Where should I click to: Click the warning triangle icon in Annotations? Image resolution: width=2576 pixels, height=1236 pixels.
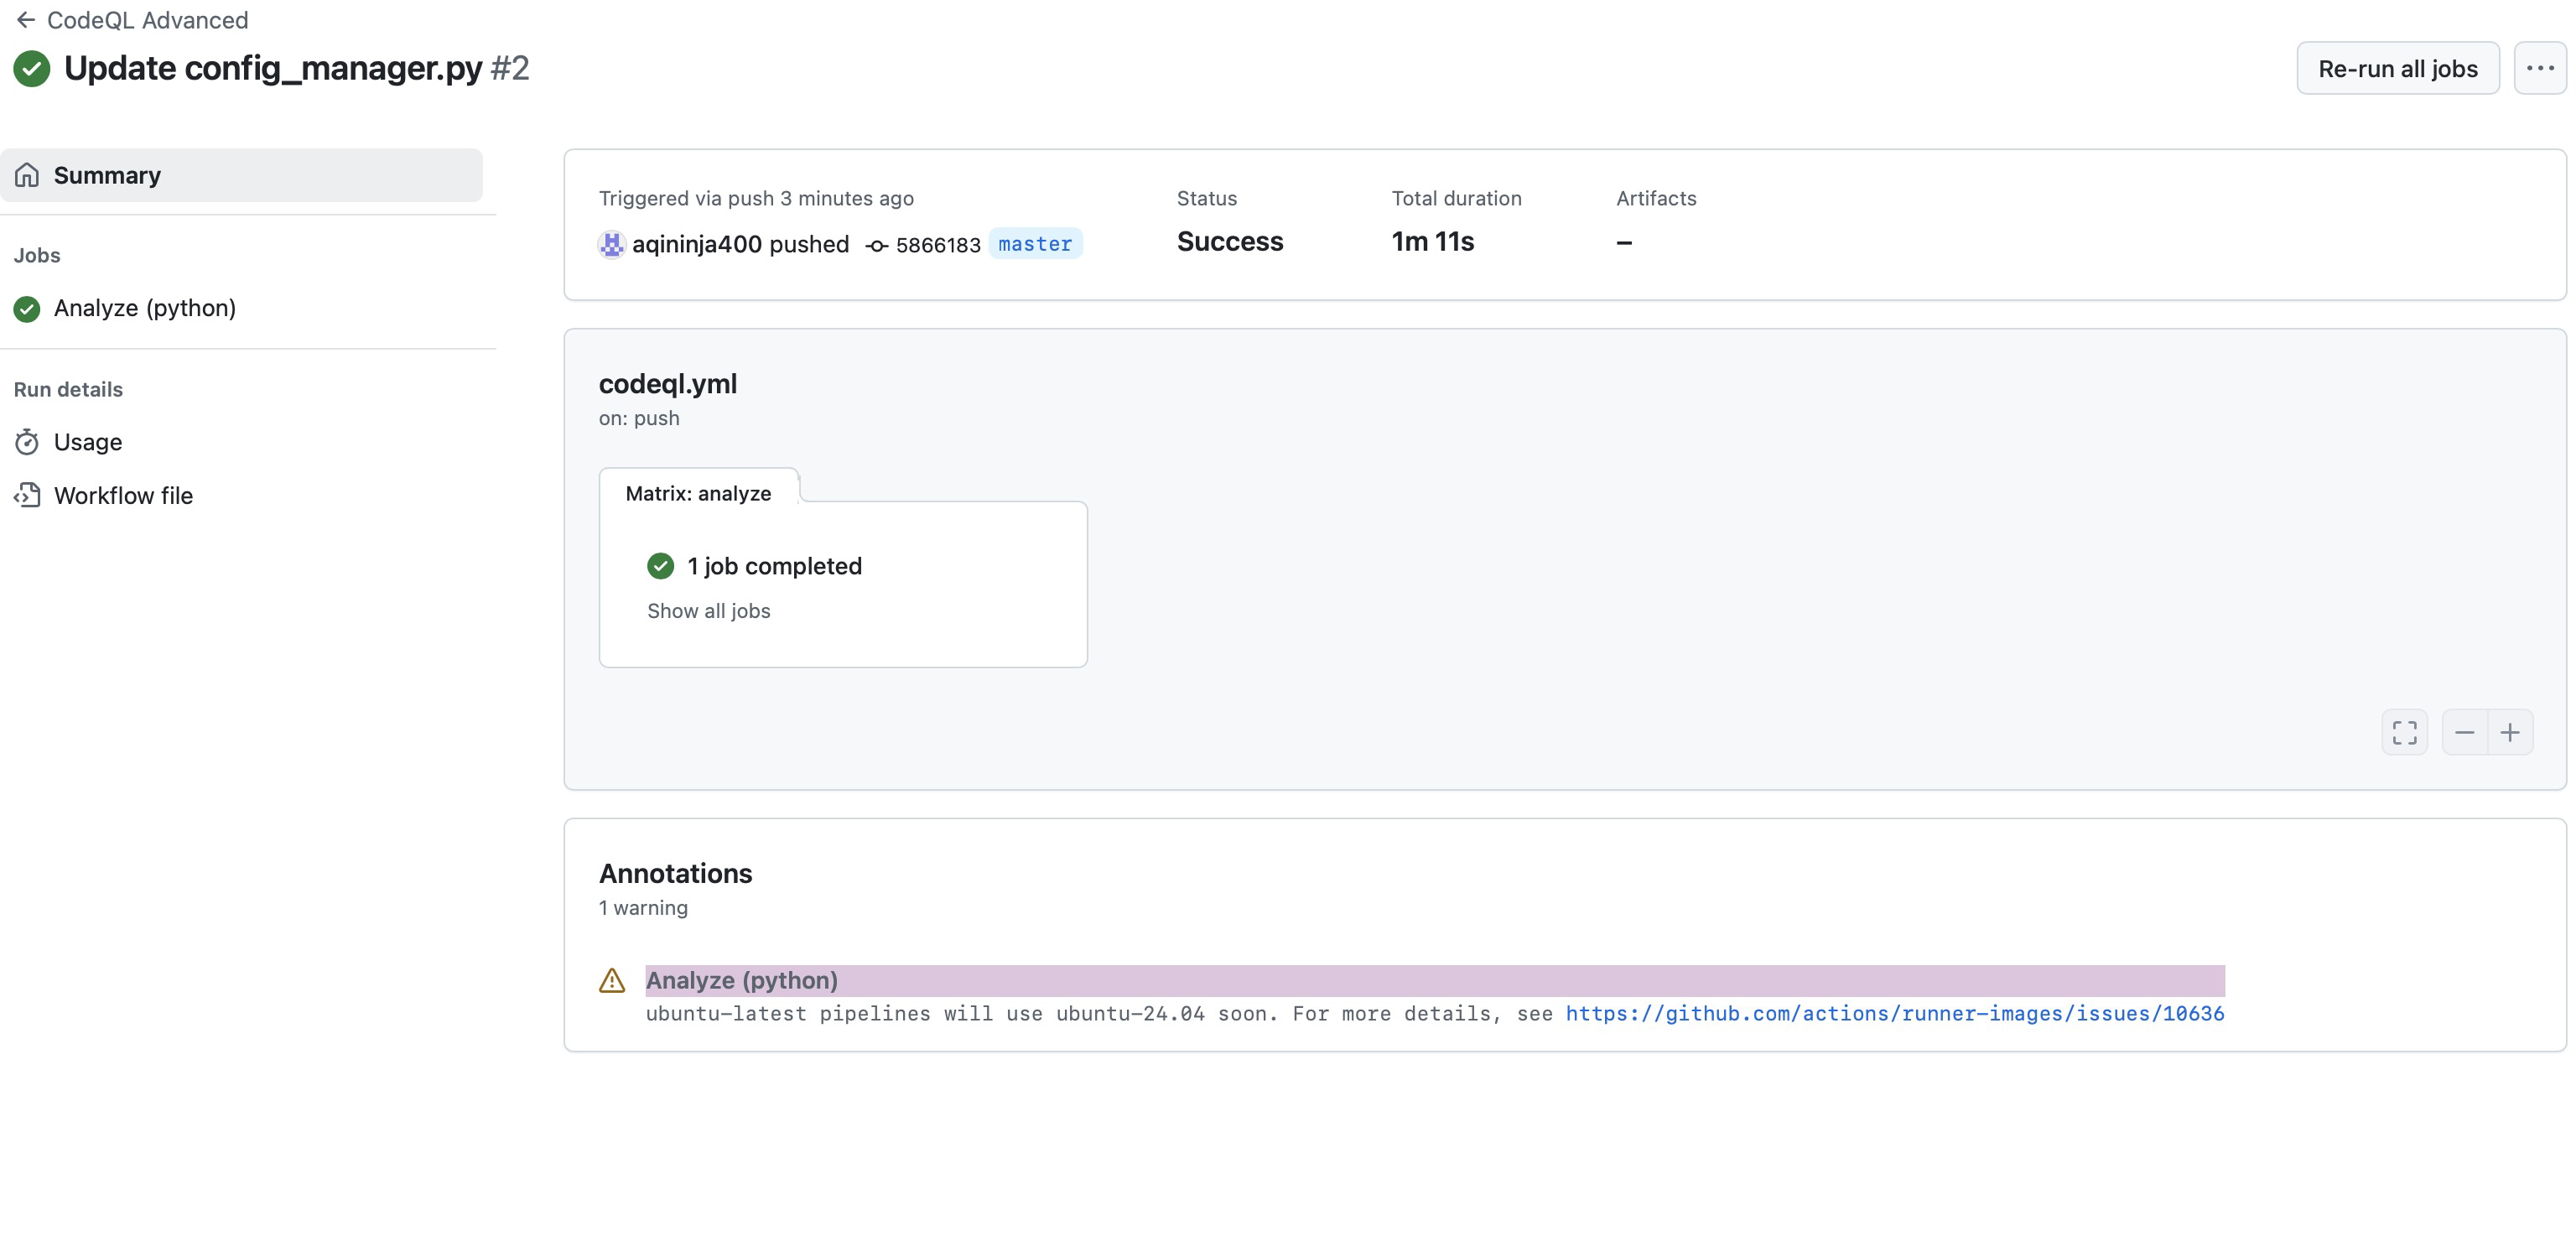(x=612, y=980)
